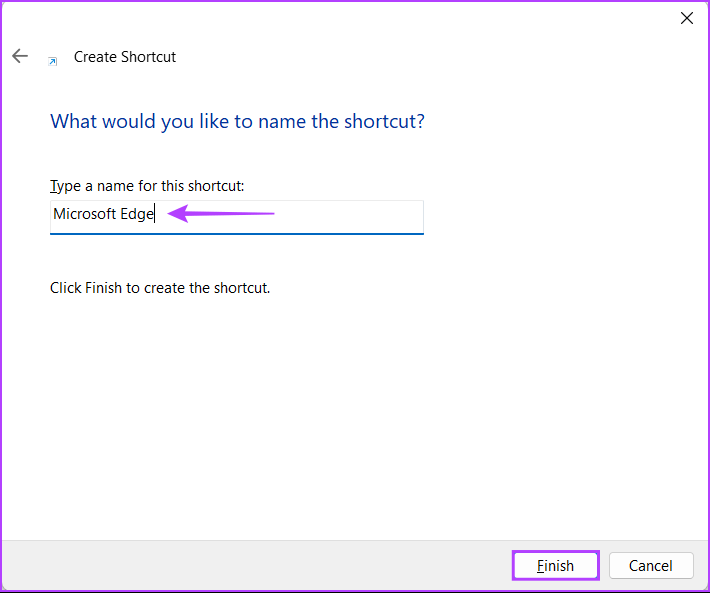Screen dimensions: 710x593
Task: Click 'Click Finish to create the shortcut.' text
Action: tap(160, 288)
